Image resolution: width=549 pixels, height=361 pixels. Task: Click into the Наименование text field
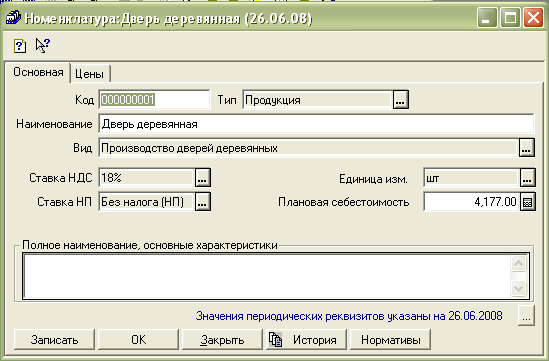[x=316, y=124]
